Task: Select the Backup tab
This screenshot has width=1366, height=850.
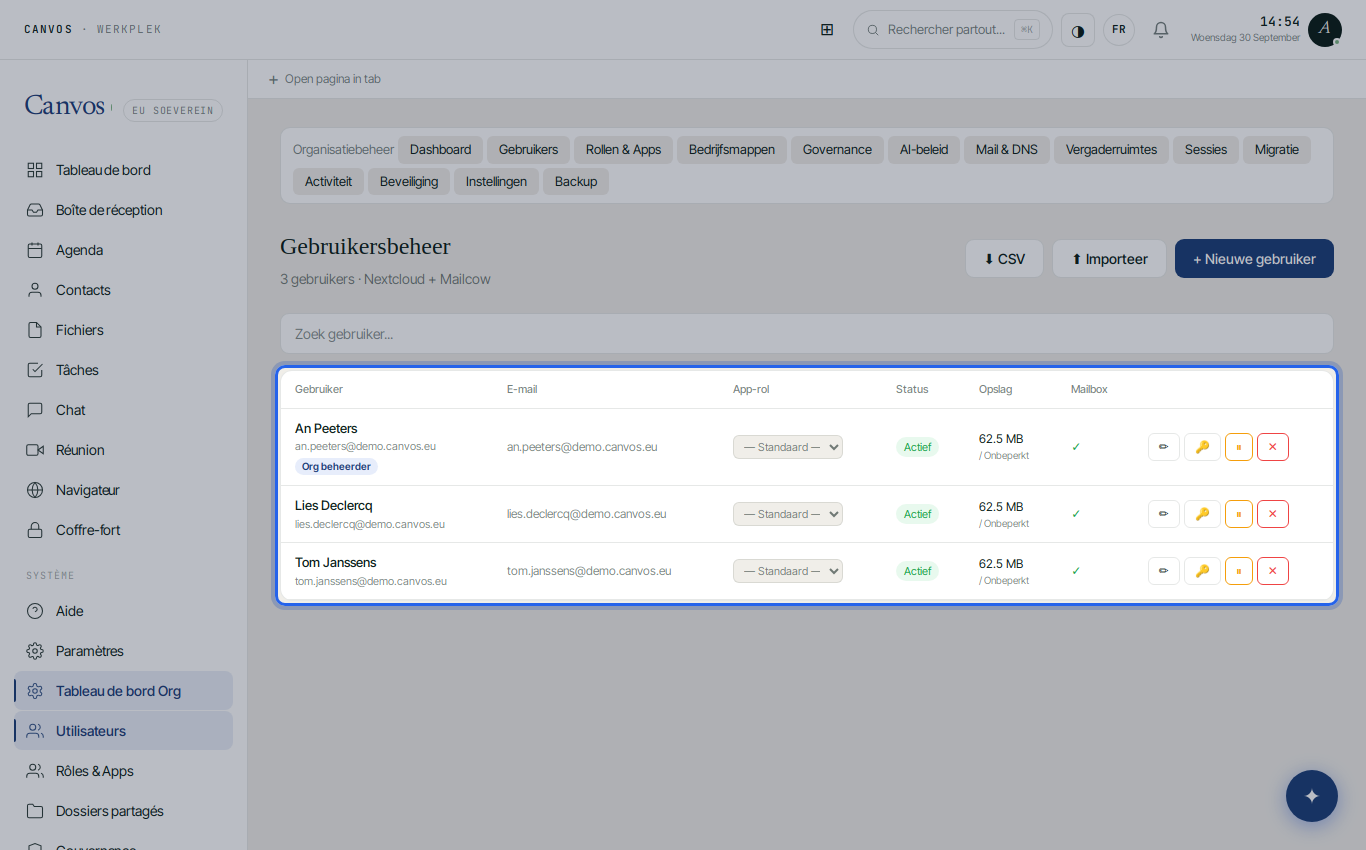Action: coord(576,182)
